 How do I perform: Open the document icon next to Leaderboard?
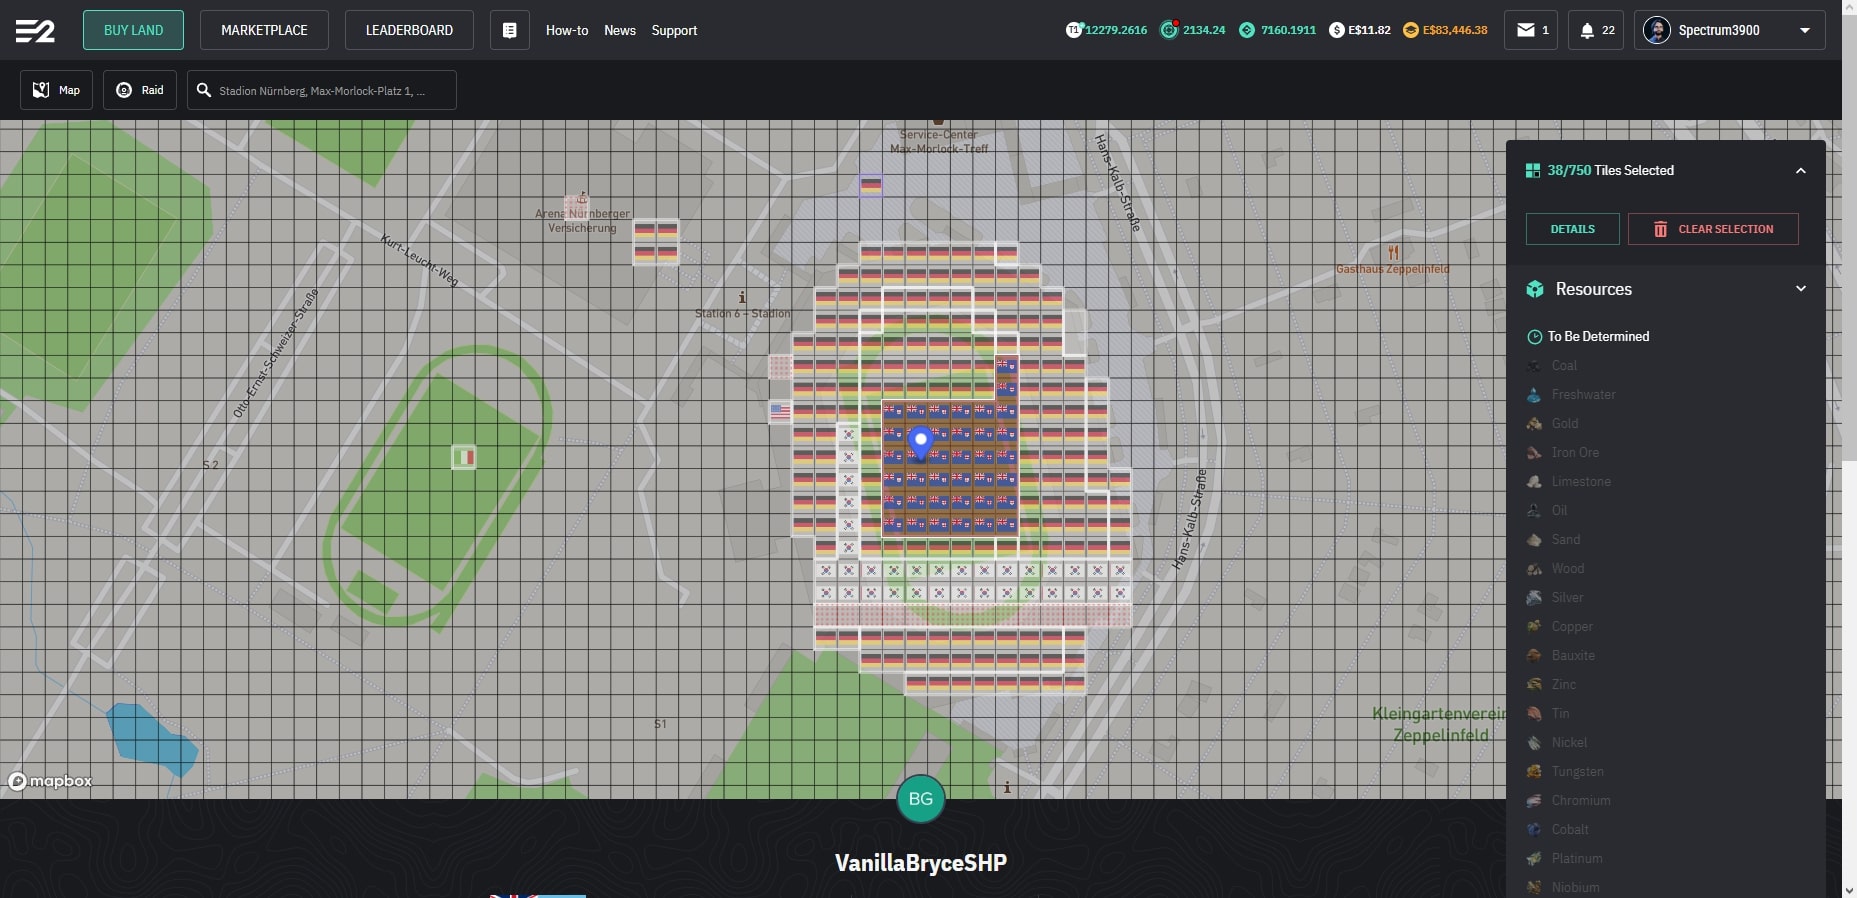click(510, 30)
